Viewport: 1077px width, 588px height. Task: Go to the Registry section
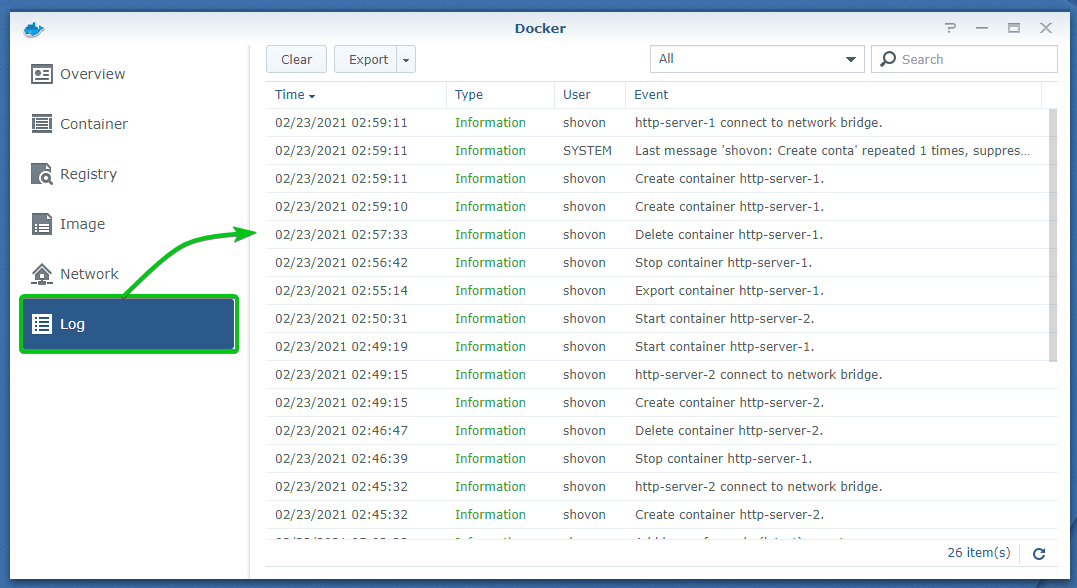click(x=129, y=174)
